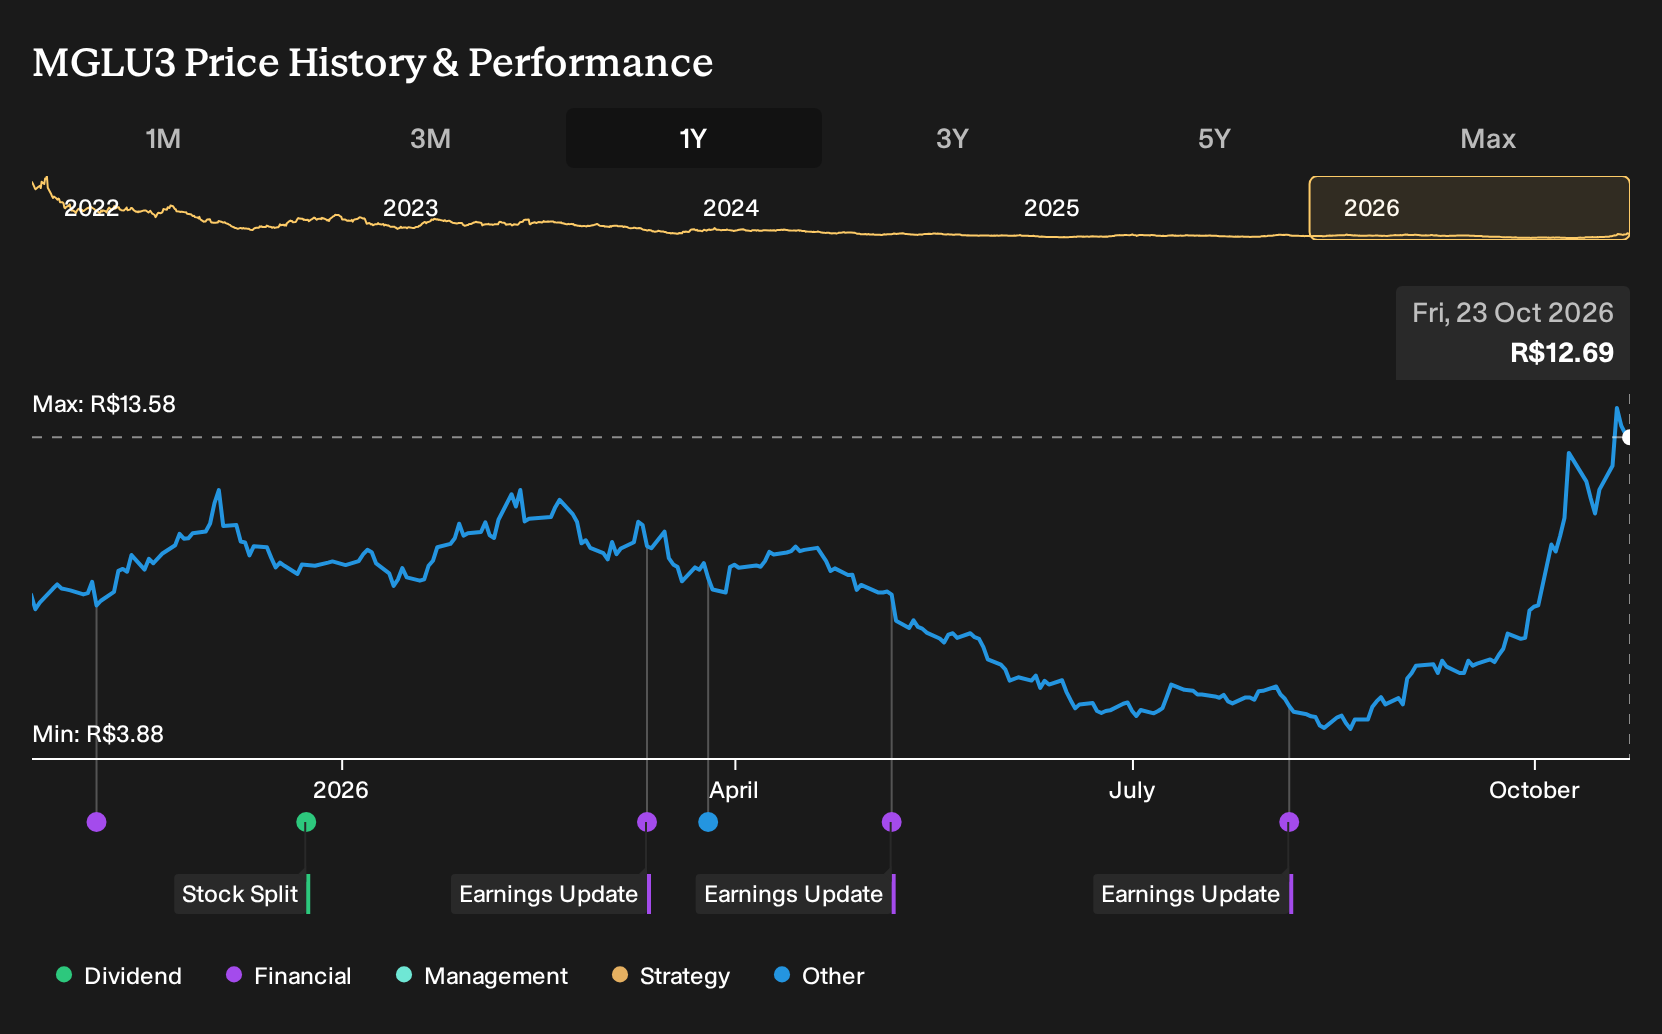Click the MGLU3 Price History & Performance heading
The width and height of the screenshot is (1662, 1034).
click(373, 62)
